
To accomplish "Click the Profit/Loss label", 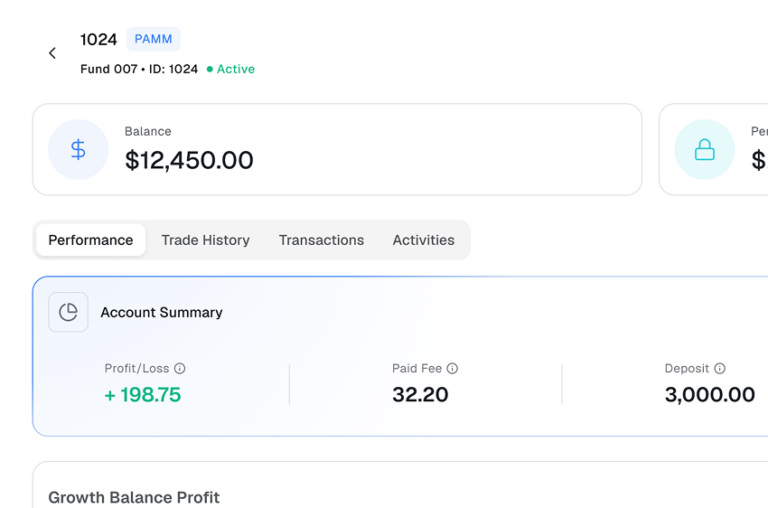I will (x=137, y=368).
